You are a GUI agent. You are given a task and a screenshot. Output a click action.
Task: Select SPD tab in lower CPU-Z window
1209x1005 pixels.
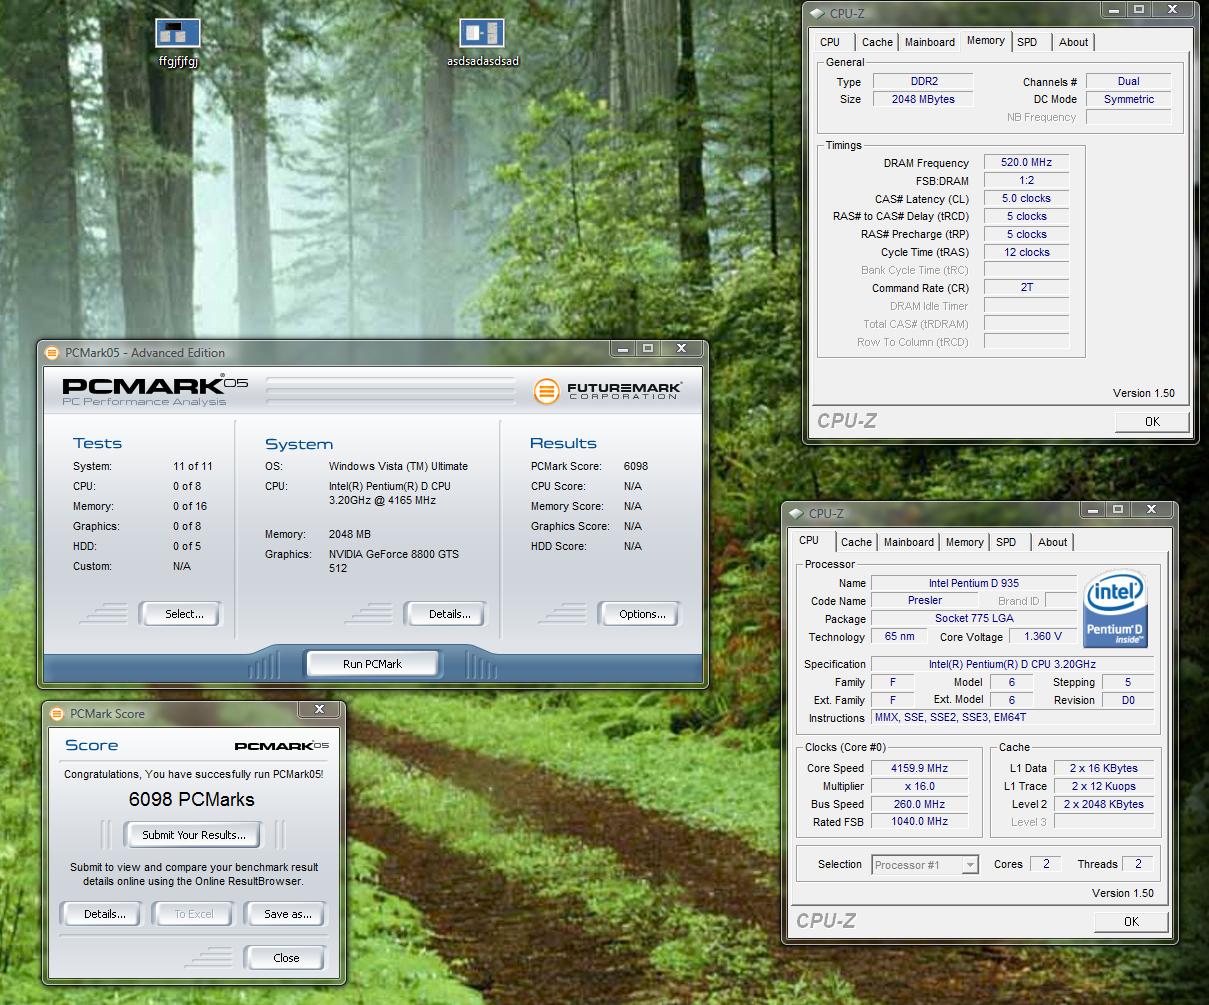click(1006, 542)
